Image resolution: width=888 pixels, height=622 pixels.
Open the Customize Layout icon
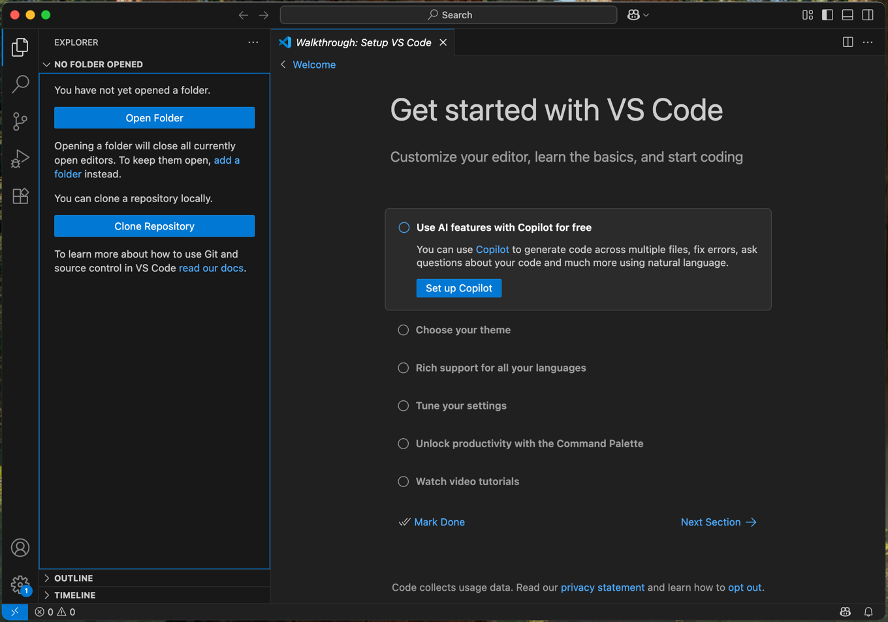click(808, 15)
